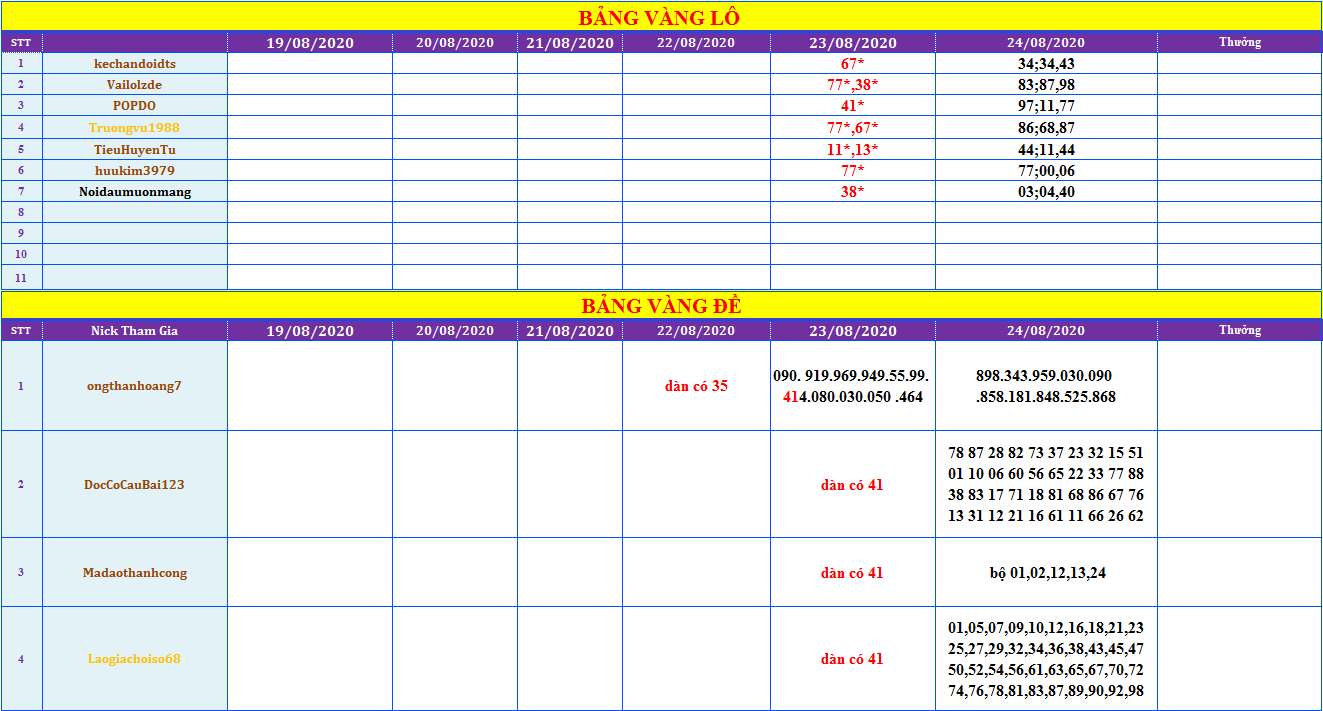Image resolution: width=1323 pixels, height=711 pixels.
Task: Click the nickname 'TieuHuyenTu'
Action: 135,149
